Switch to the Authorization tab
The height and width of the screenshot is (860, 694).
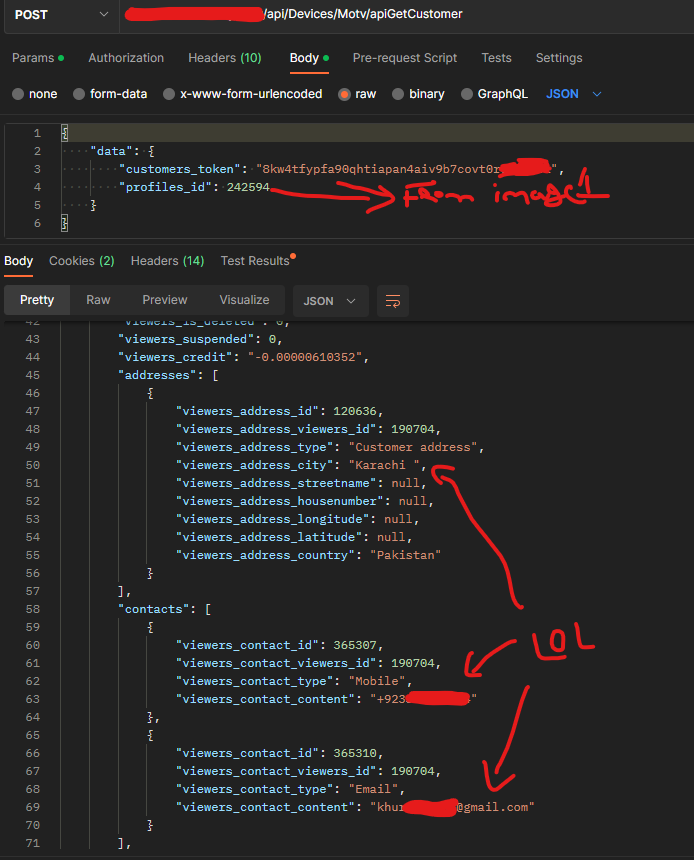pos(126,58)
